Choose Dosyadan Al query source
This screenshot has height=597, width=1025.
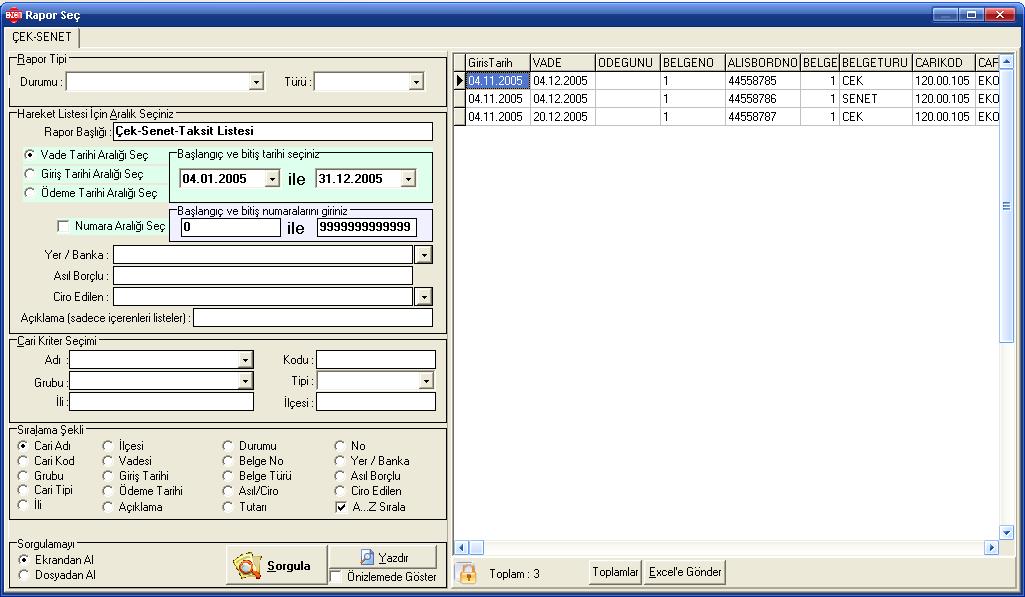pyautogui.click(x=24, y=575)
